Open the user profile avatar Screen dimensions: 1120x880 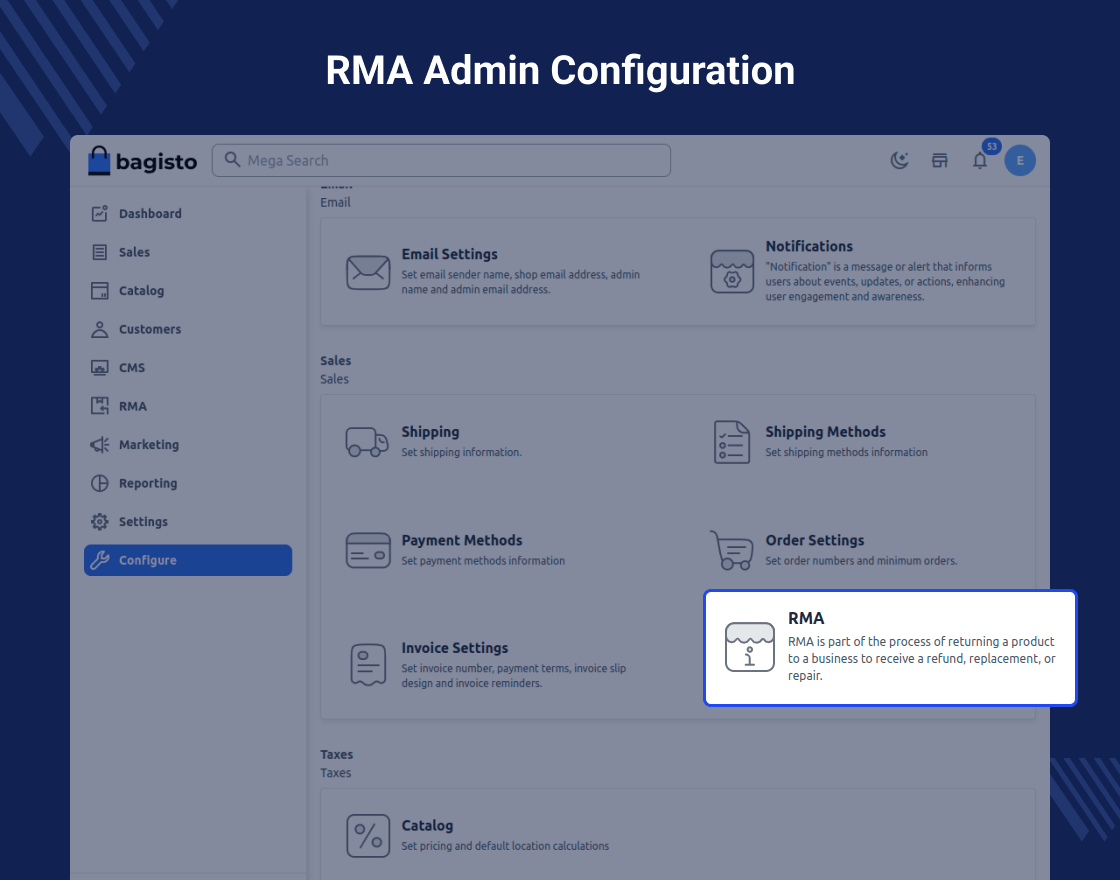click(x=1019, y=161)
